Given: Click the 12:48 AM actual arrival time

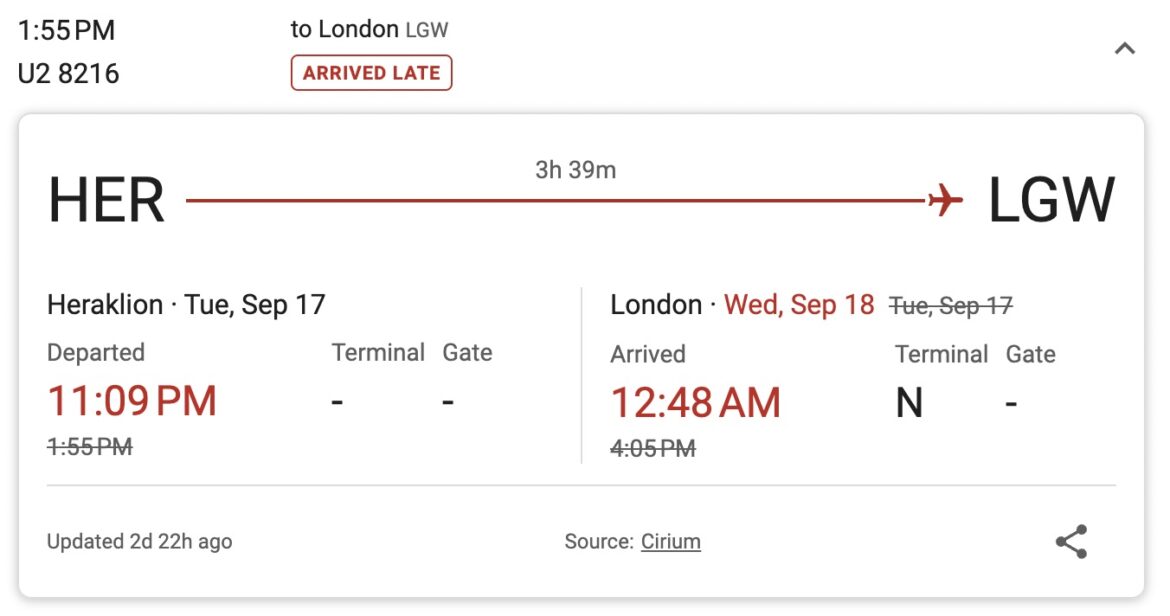Looking at the screenshot, I should pyautogui.click(x=695, y=403).
